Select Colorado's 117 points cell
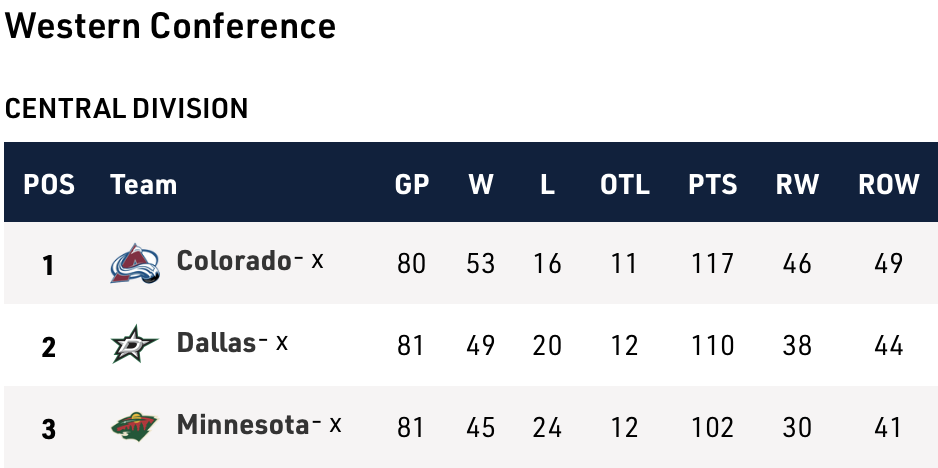The width and height of the screenshot is (938, 468). [x=712, y=264]
